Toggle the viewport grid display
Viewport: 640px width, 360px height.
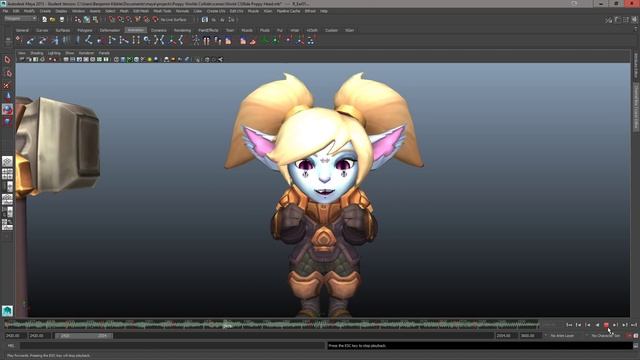(x=66, y=60)
